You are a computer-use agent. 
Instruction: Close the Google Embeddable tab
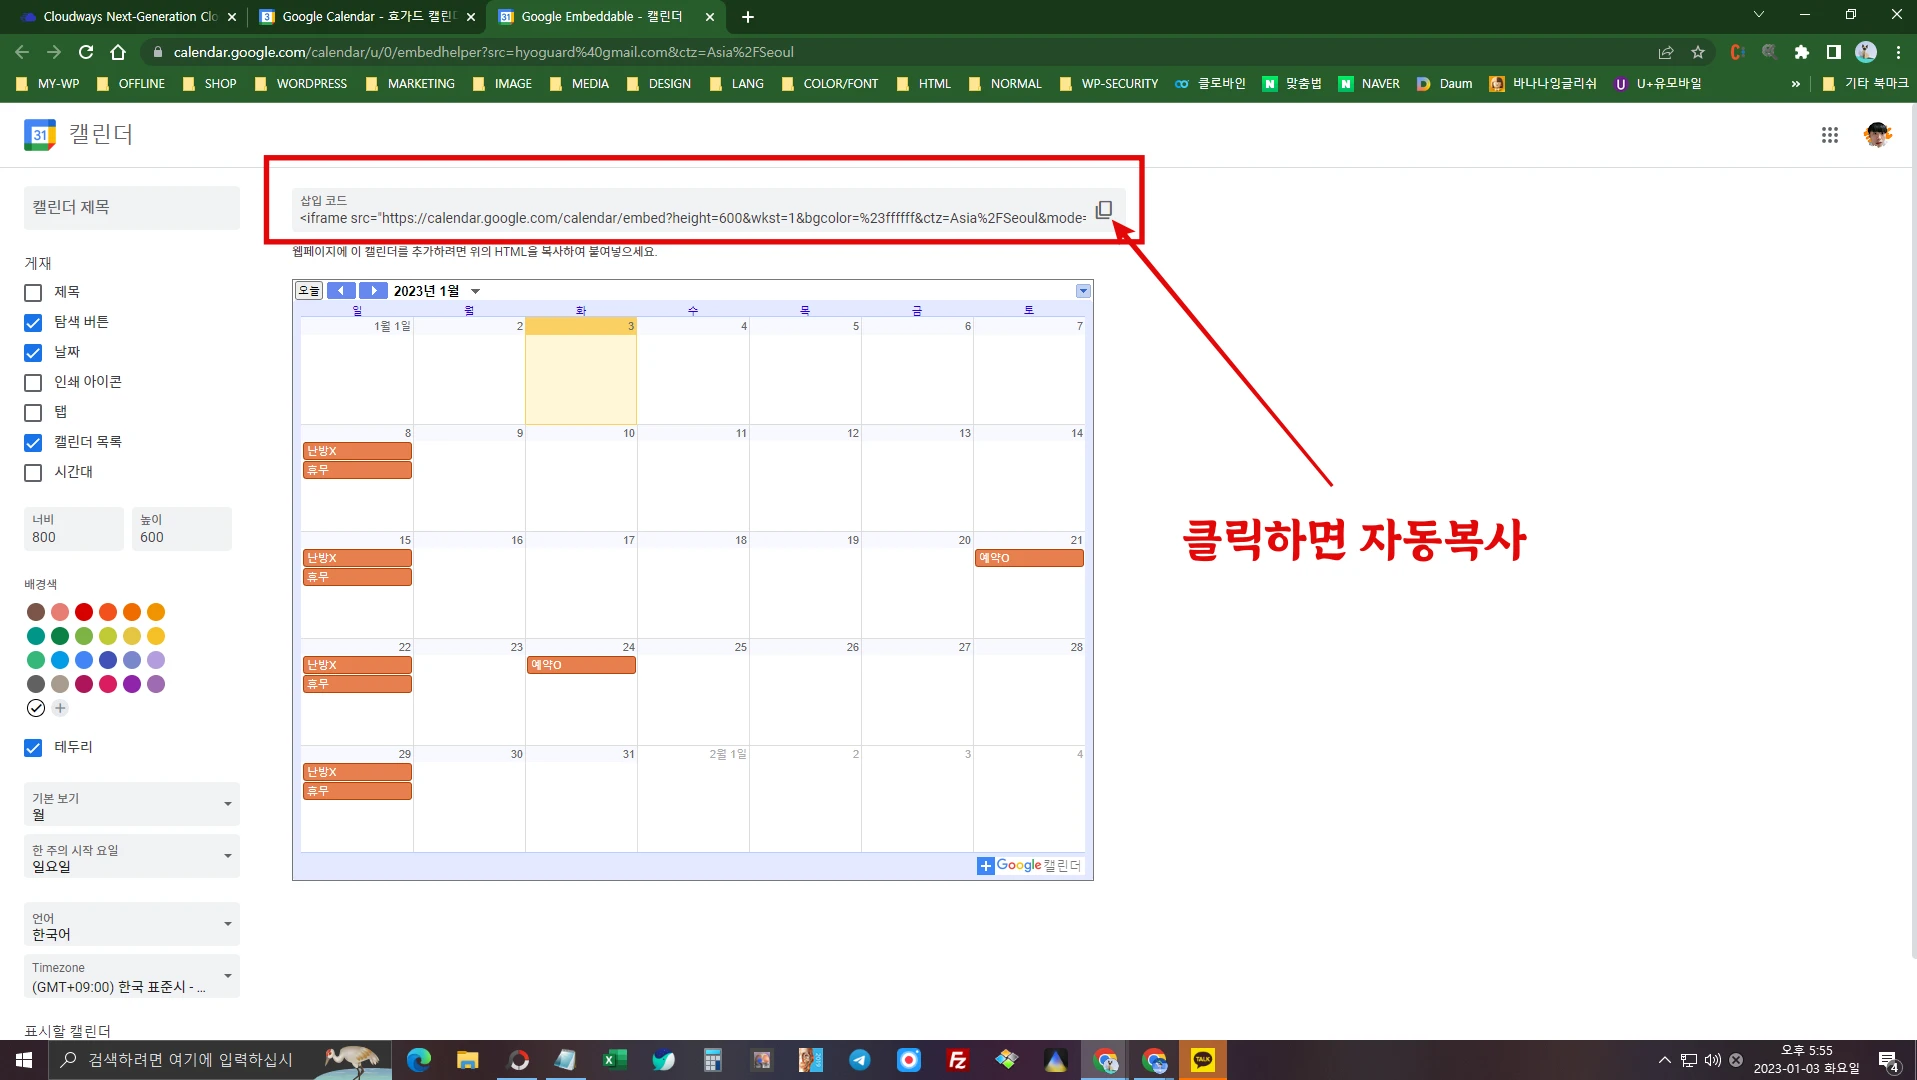710,17
